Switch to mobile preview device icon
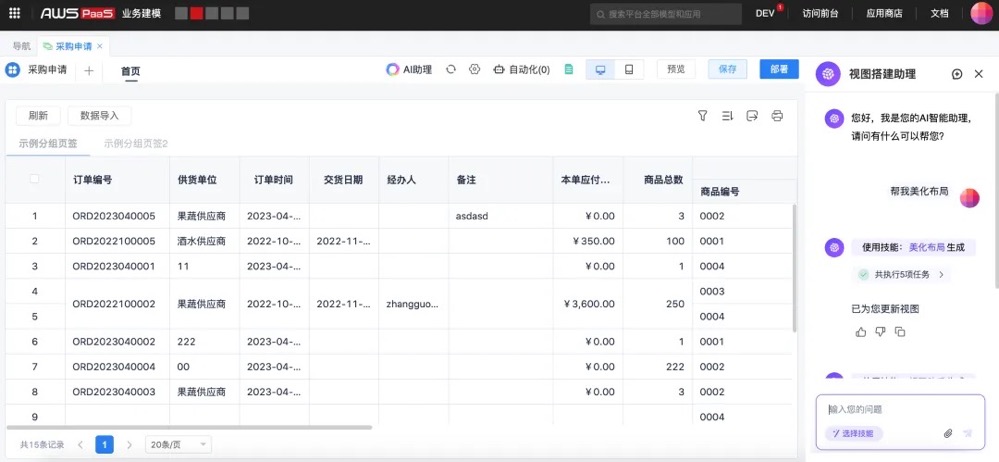 click(628, 69)
